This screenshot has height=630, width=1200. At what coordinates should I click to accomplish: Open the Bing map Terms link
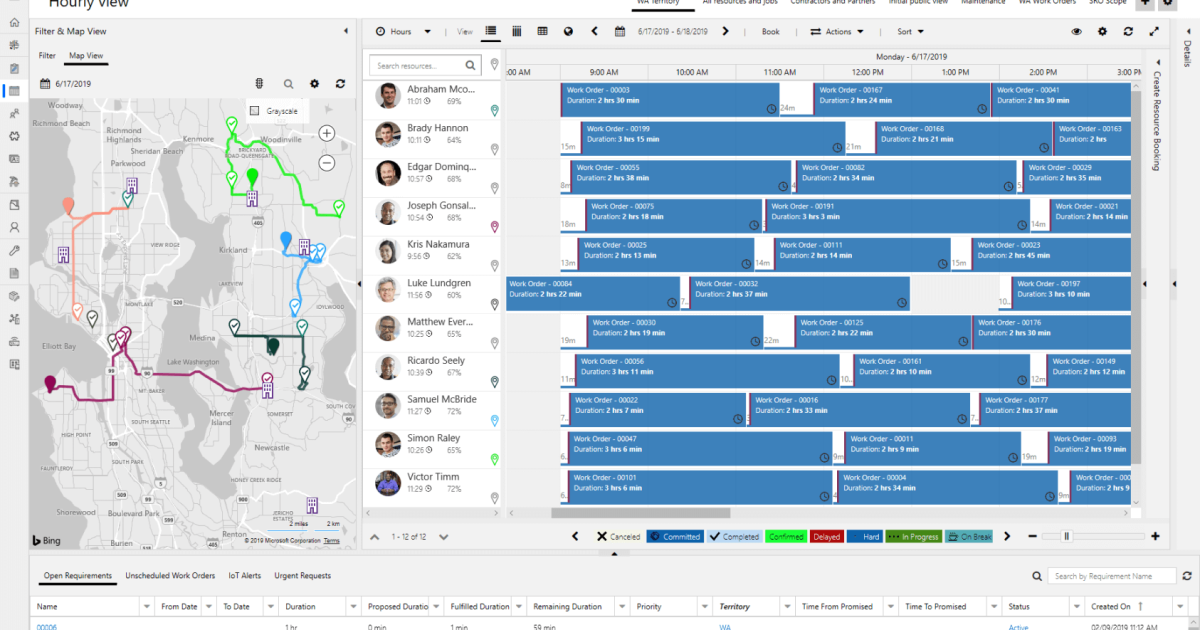click(331, 541)
